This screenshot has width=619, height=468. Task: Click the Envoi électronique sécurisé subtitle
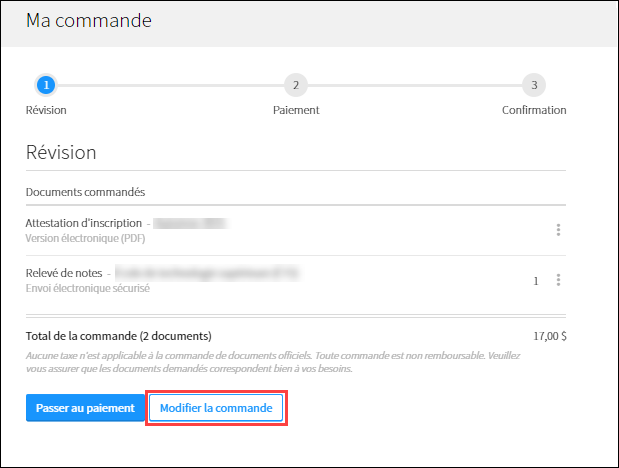tap(88, 288)
